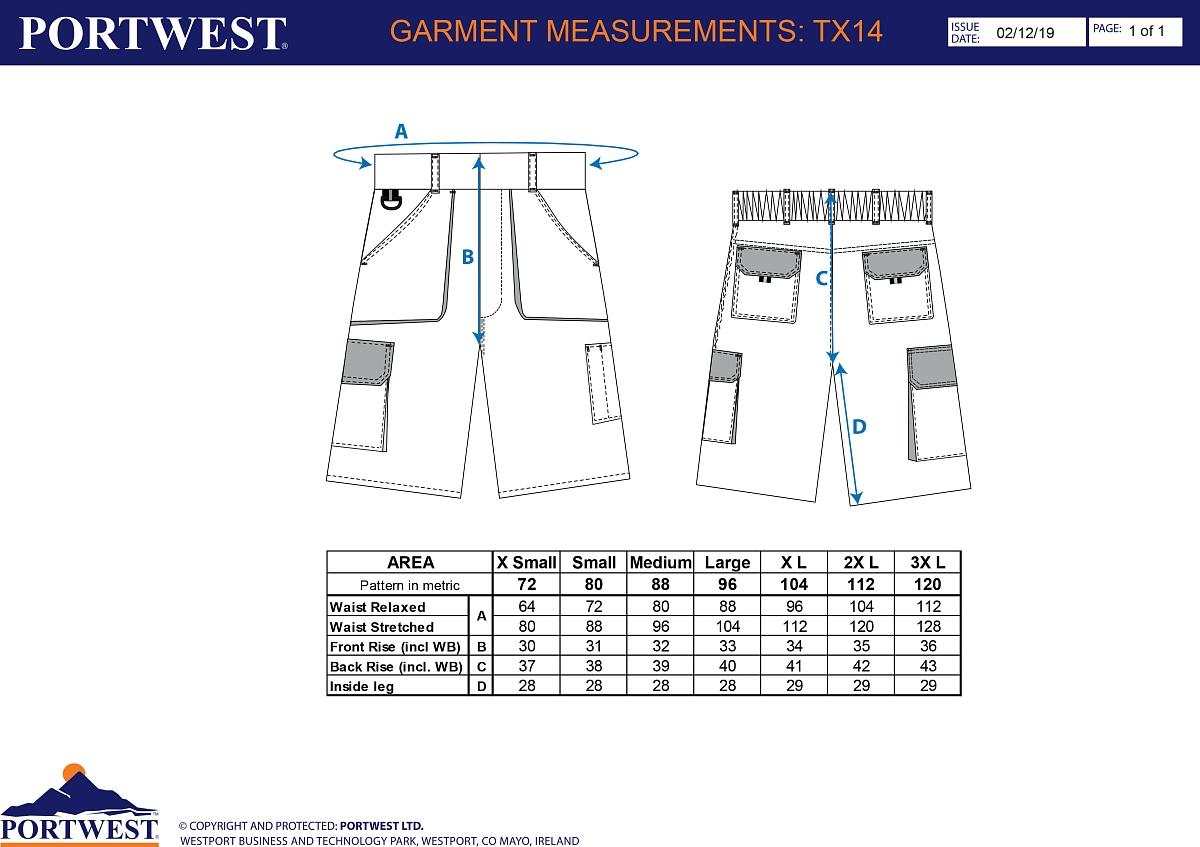The width and height of the screenshot is (1200, 847).
Task: Click Back Rise value '43' for 3X L
Action: [x=928, y=666]
